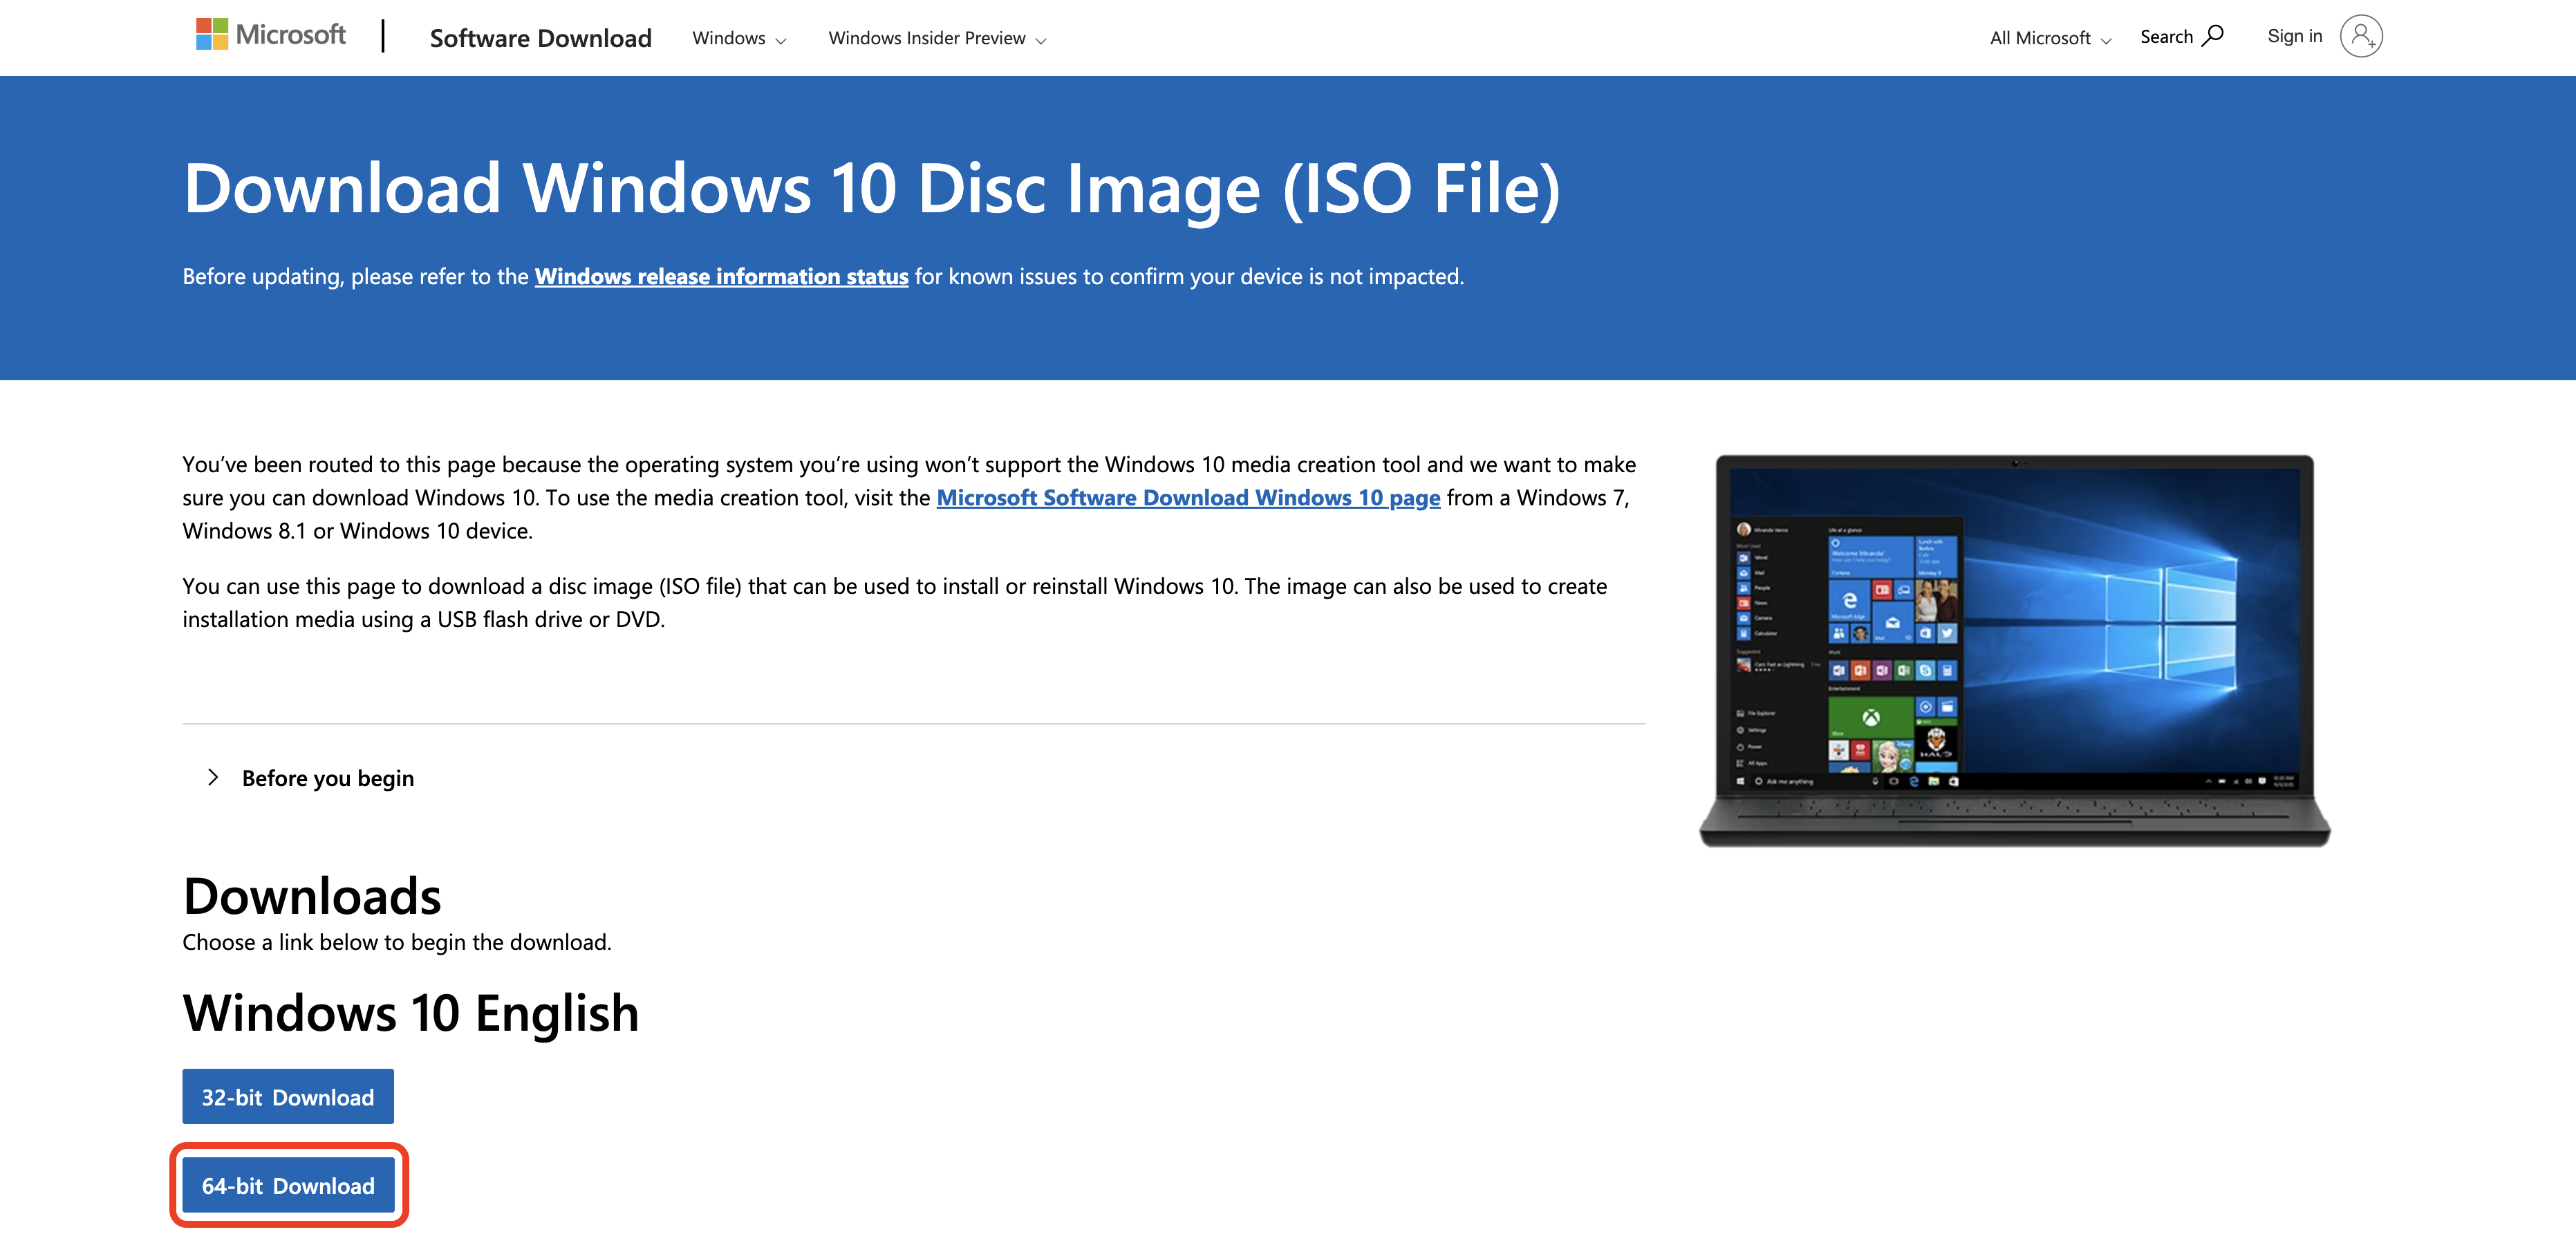Click the gray Before you begin arrow
This screenshot has width=2576, height=1243.
tap(213, 777)
